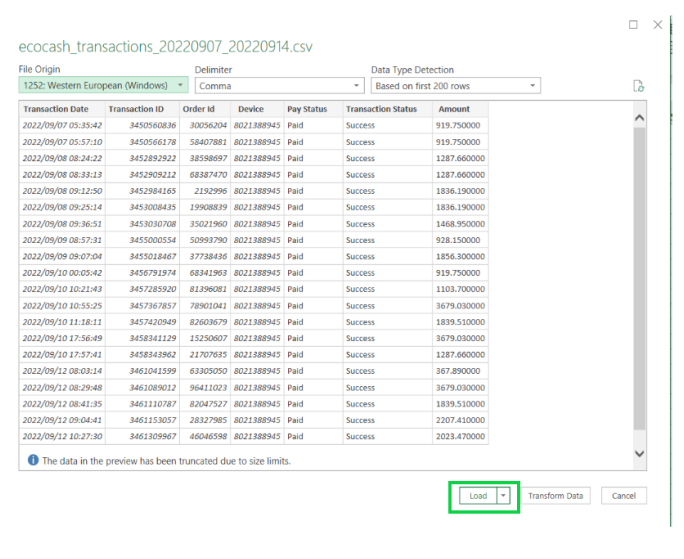Screen dimensions: 684x559
Task: Select the Transaction Status column header
Action: pyautogui.click(x=387, y=109)
